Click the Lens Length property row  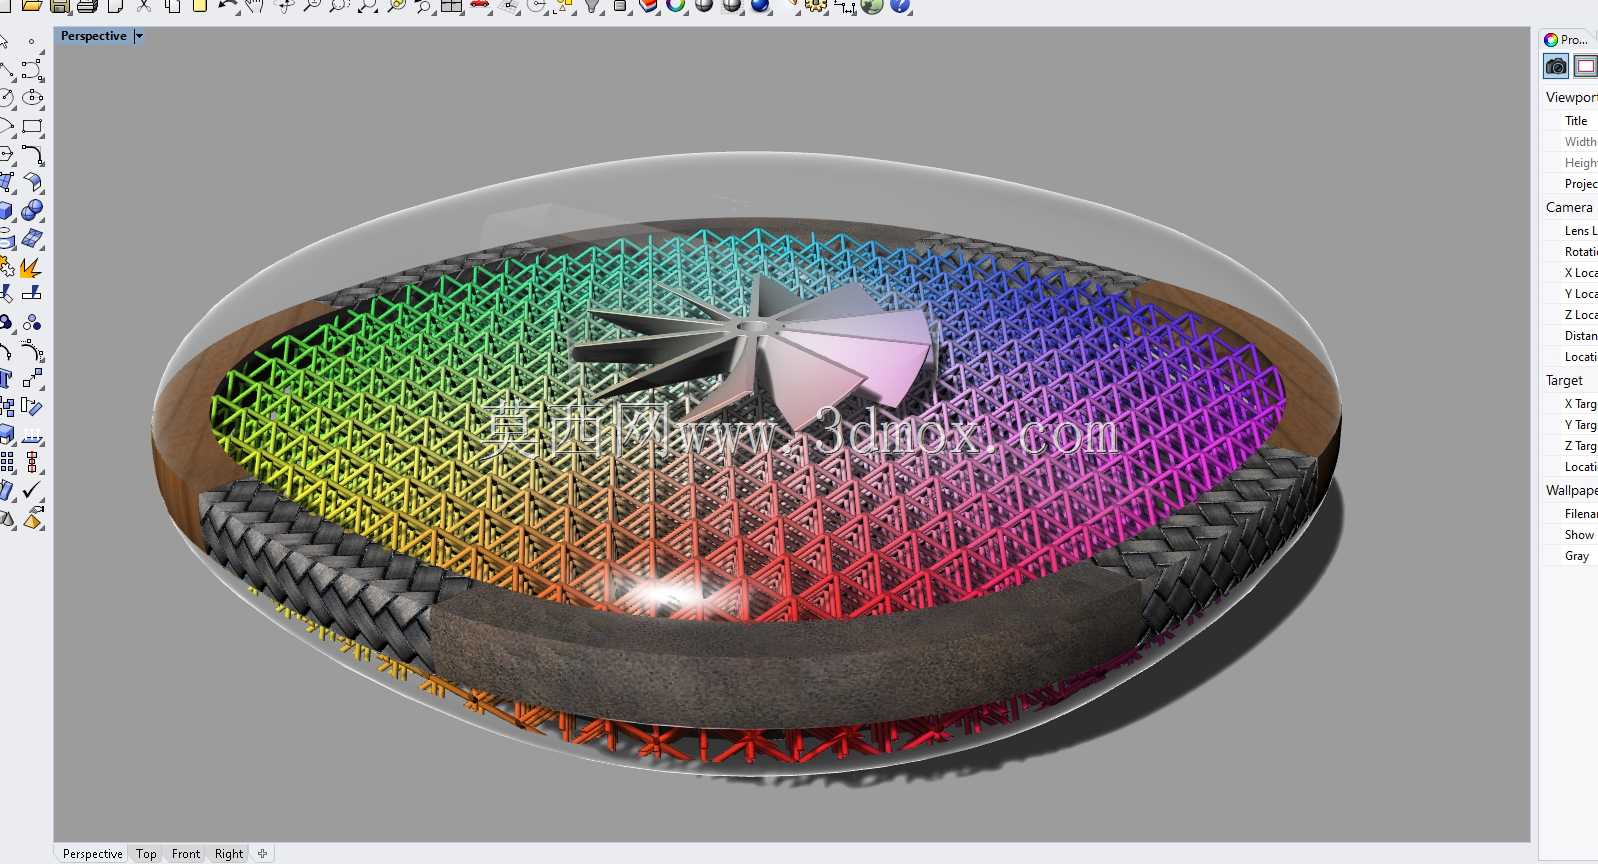coord(1569,230)
